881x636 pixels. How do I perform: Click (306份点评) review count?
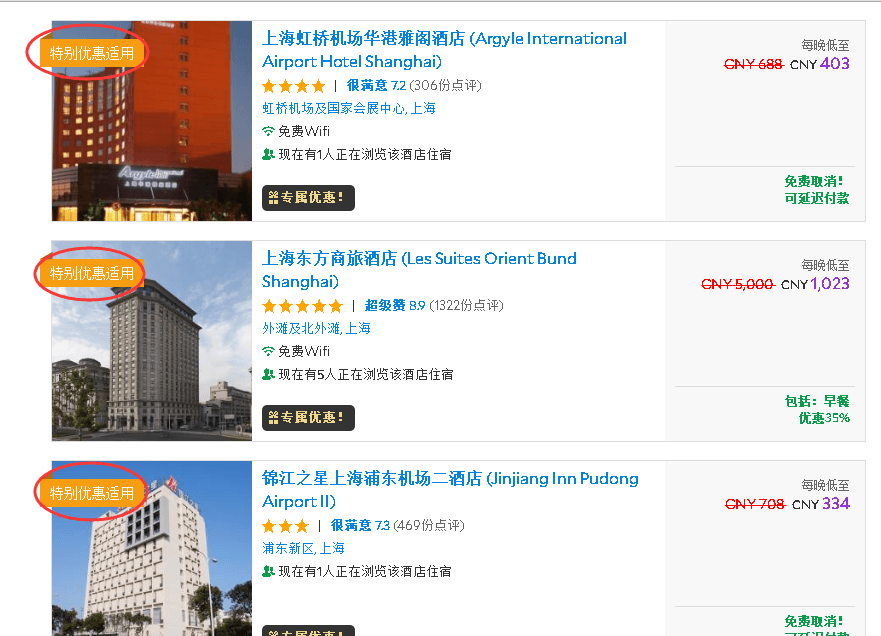click(x=446, y=85)
